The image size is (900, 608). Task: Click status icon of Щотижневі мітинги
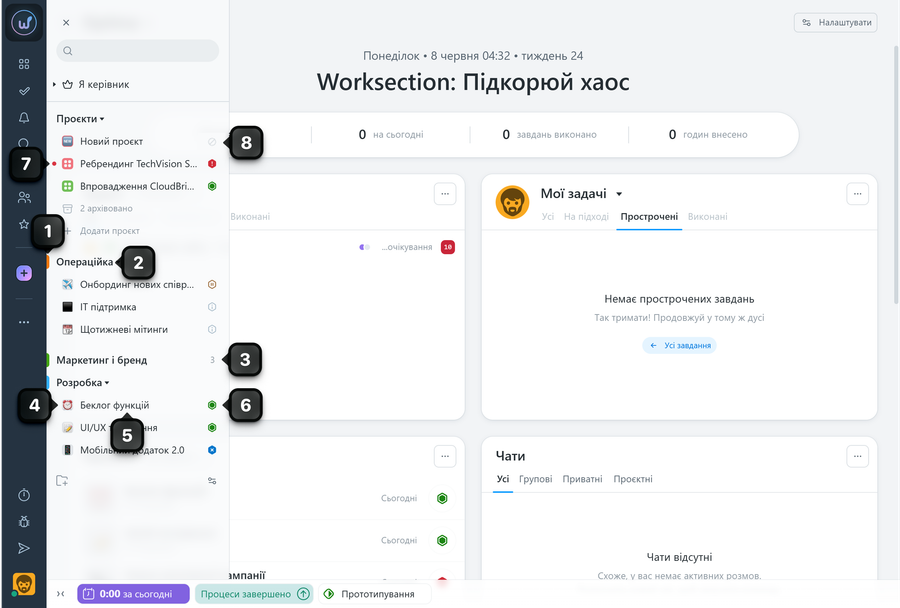click(212, 330)
